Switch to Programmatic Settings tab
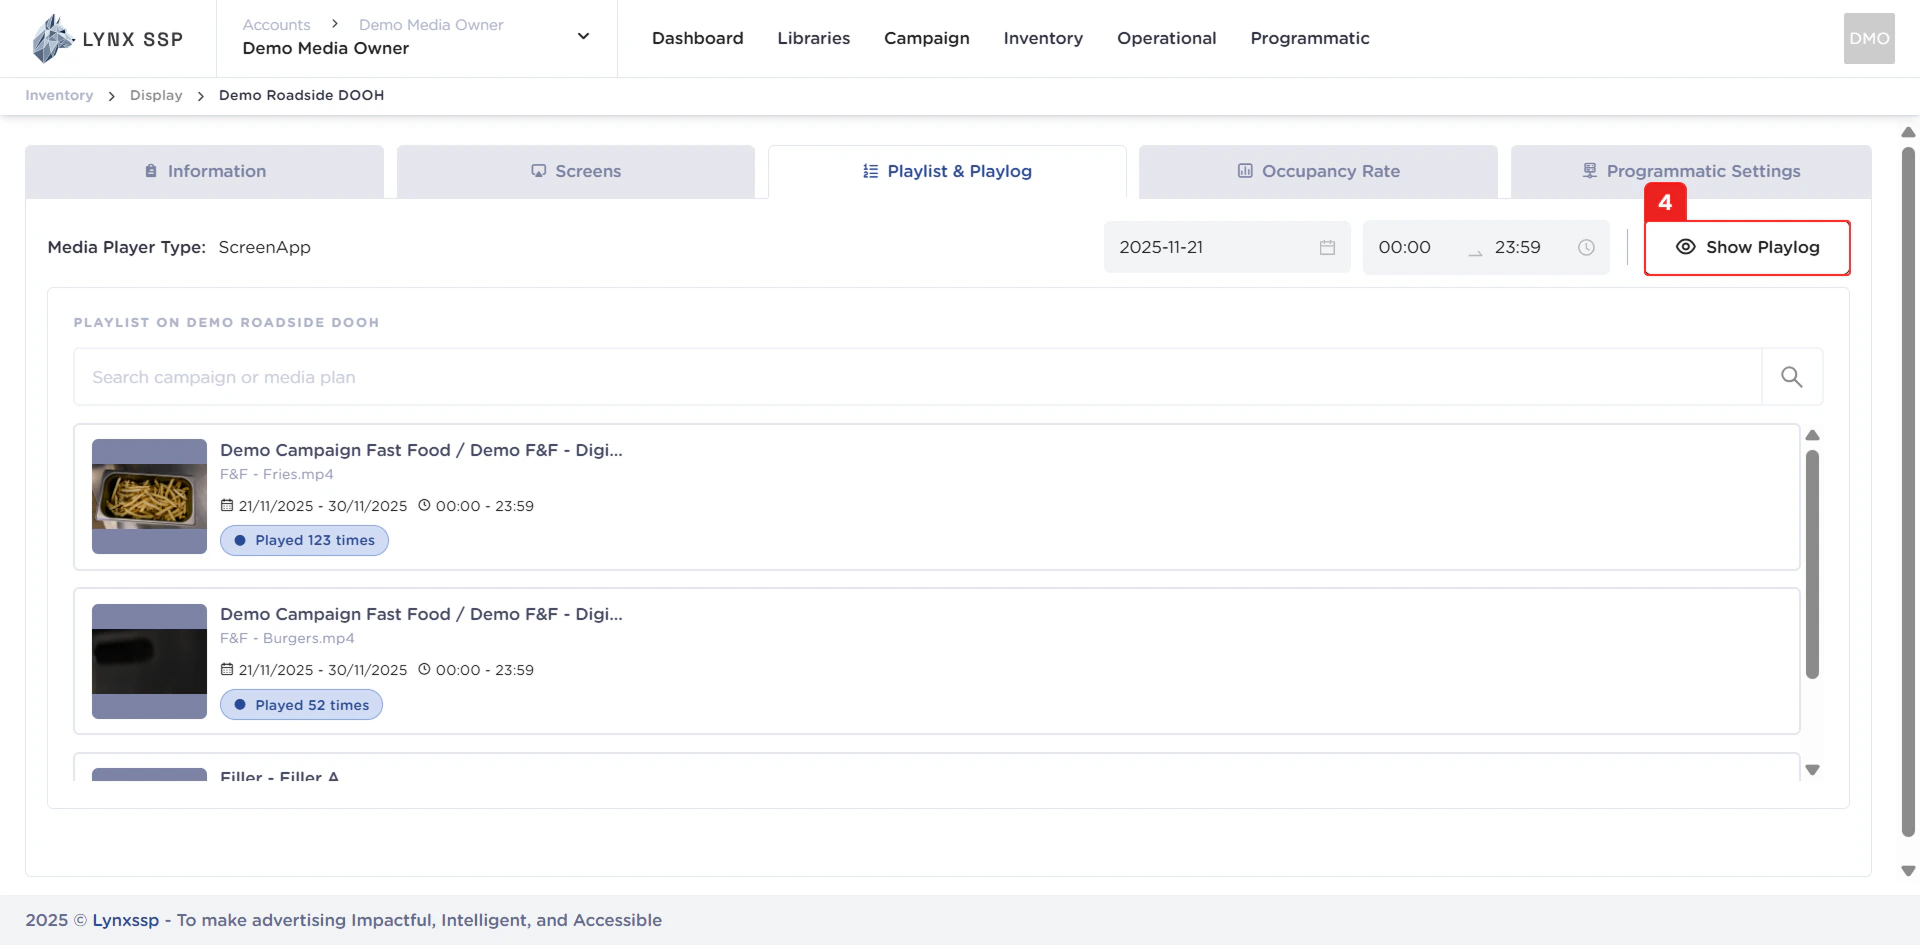Screen dimensions: 1920x948 (1691, 172)
